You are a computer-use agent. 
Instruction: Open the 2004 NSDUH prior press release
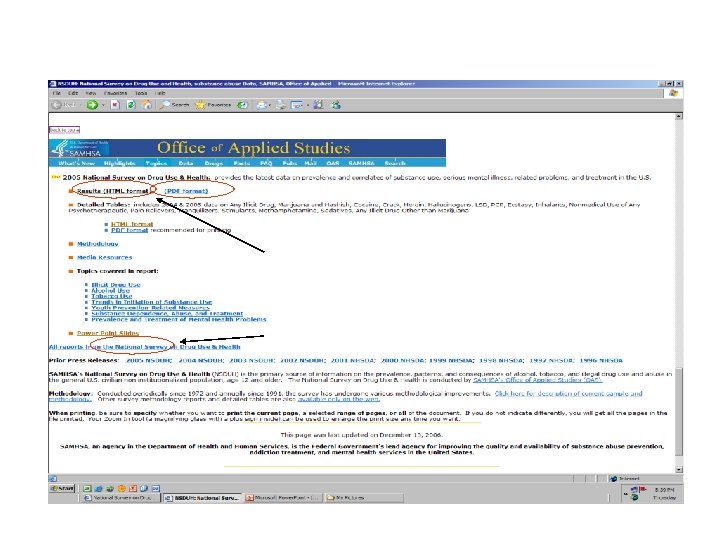[201, 360]
